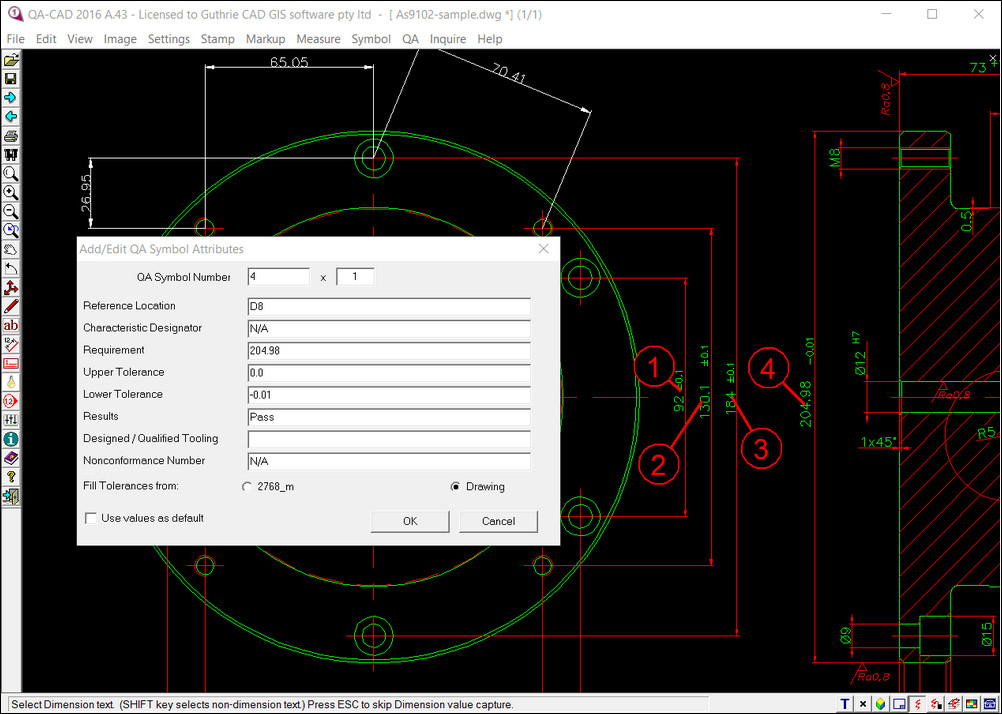Click the light bulb icon

(x=11, y=382)
